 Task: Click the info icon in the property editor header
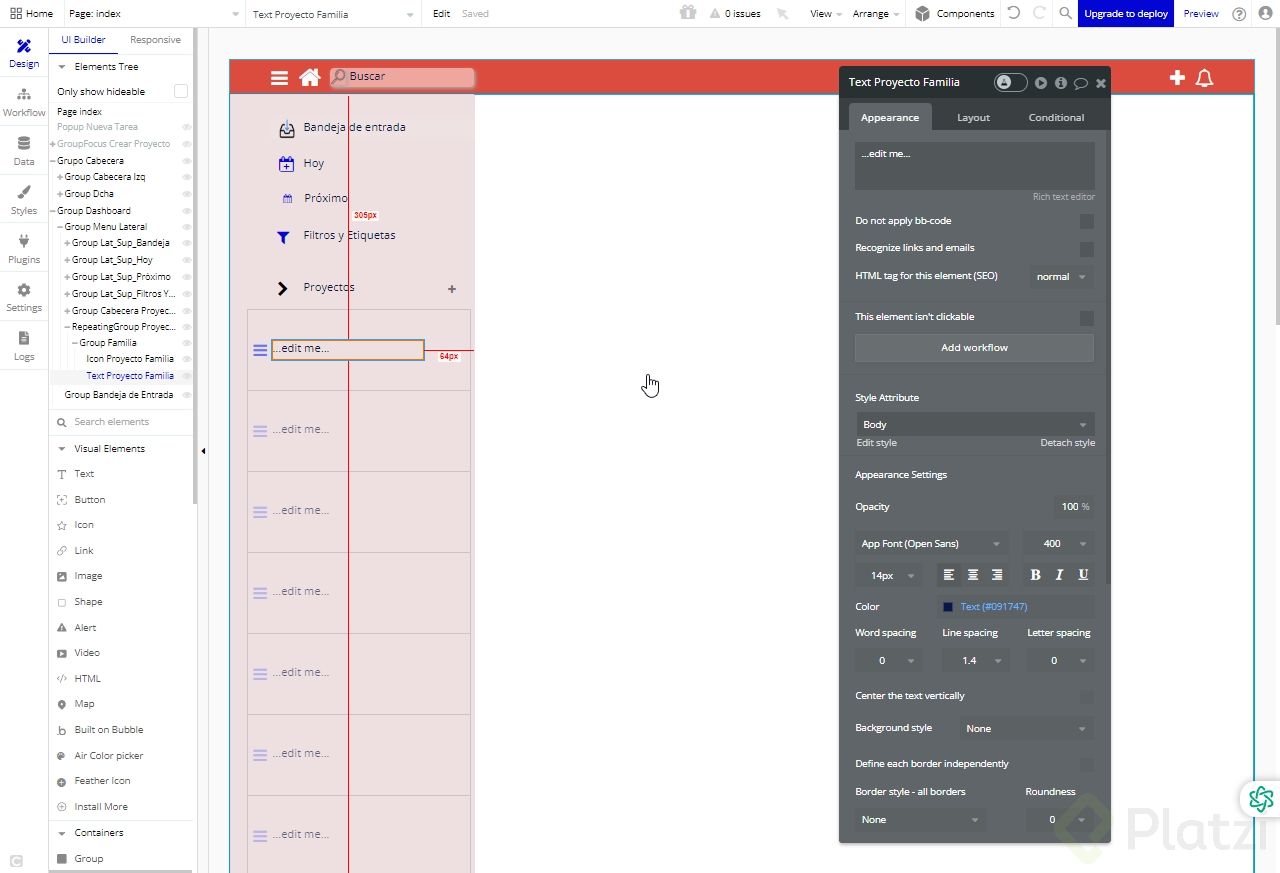click(x=1061, y=83)
